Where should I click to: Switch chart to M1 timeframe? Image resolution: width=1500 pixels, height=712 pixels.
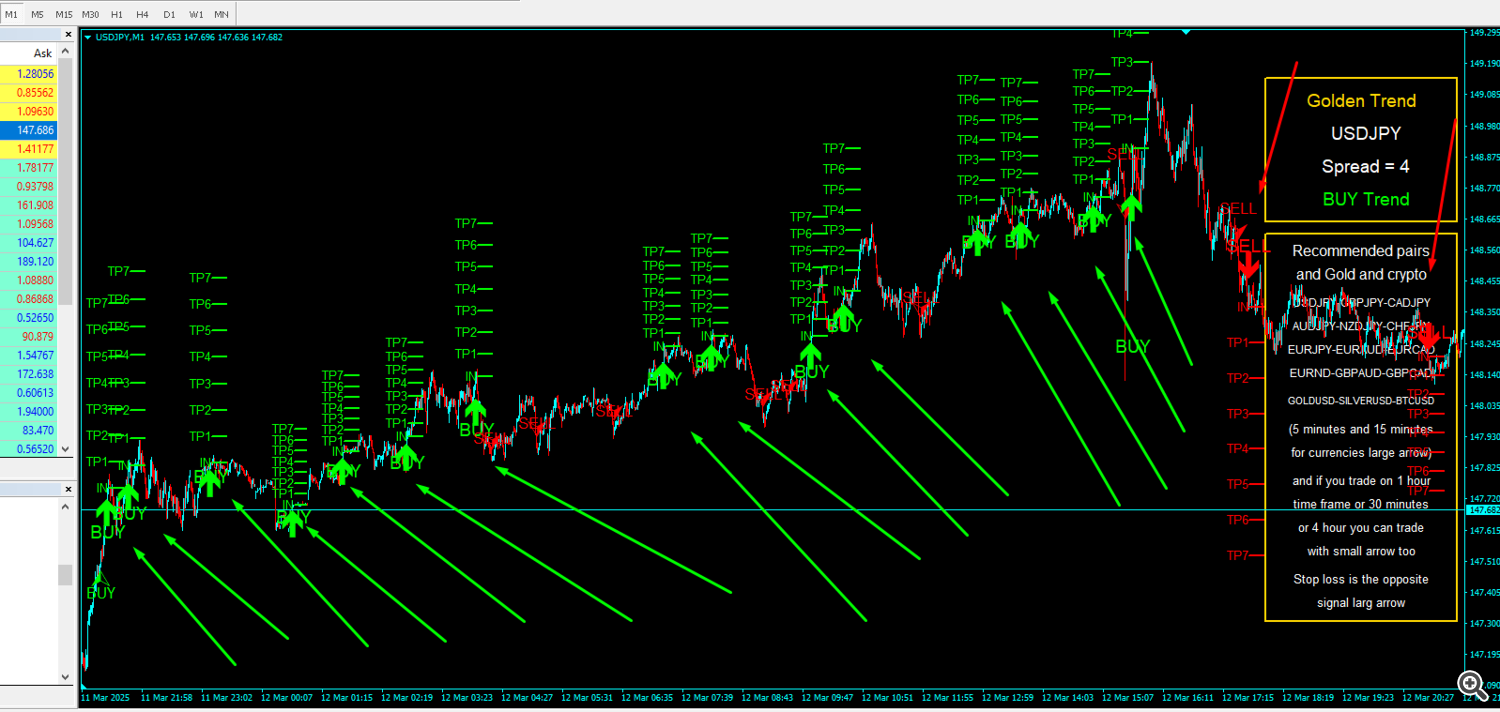(11, 14)
